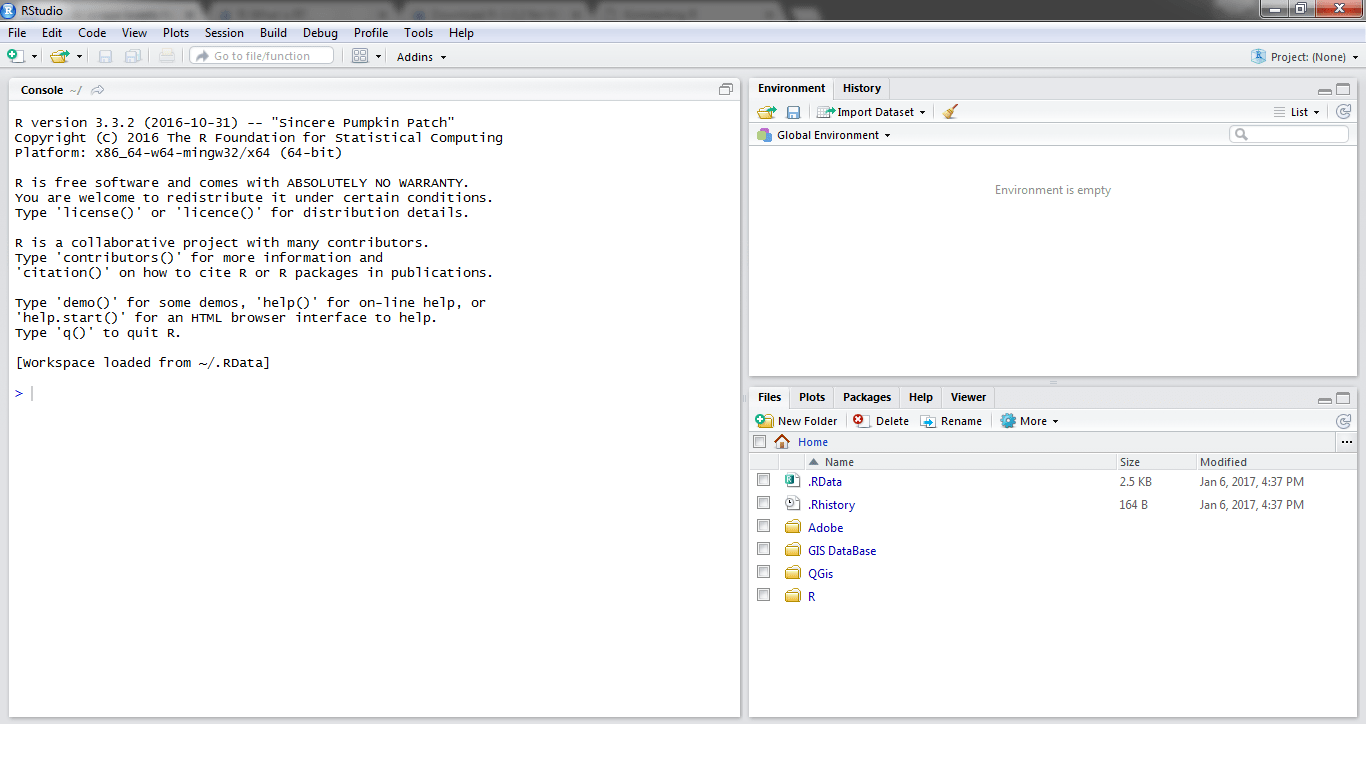Viewport: 1366px width, 768px height.
Task: Click the Environment search field
Action: (x=1289, y=134)
